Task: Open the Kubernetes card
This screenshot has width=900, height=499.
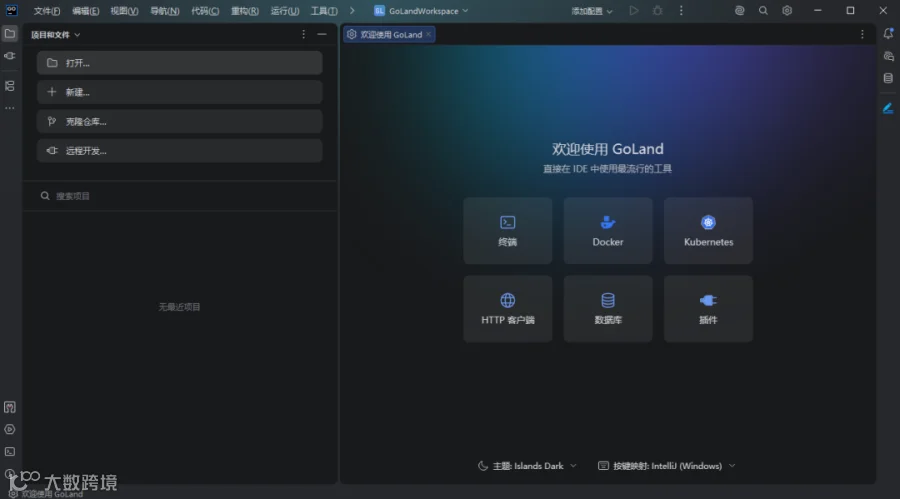Action: (708, 231)
